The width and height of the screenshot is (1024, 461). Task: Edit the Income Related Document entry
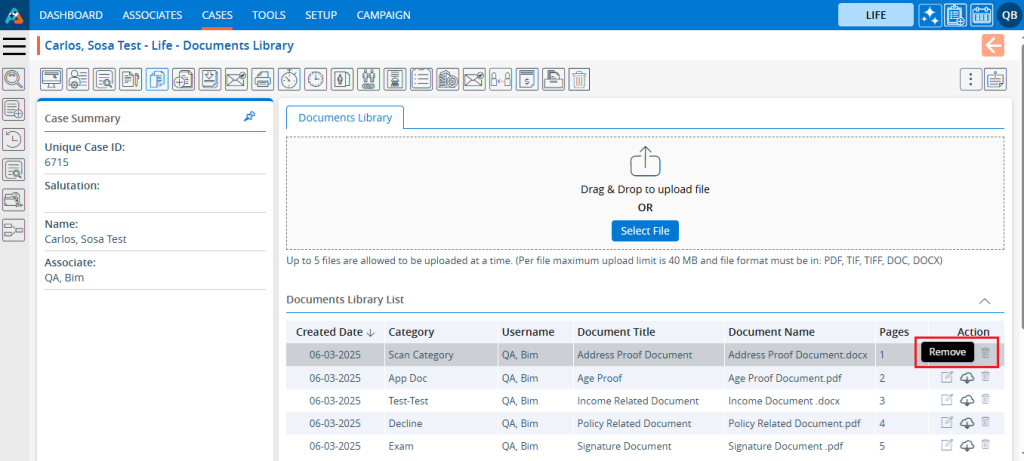947,400
